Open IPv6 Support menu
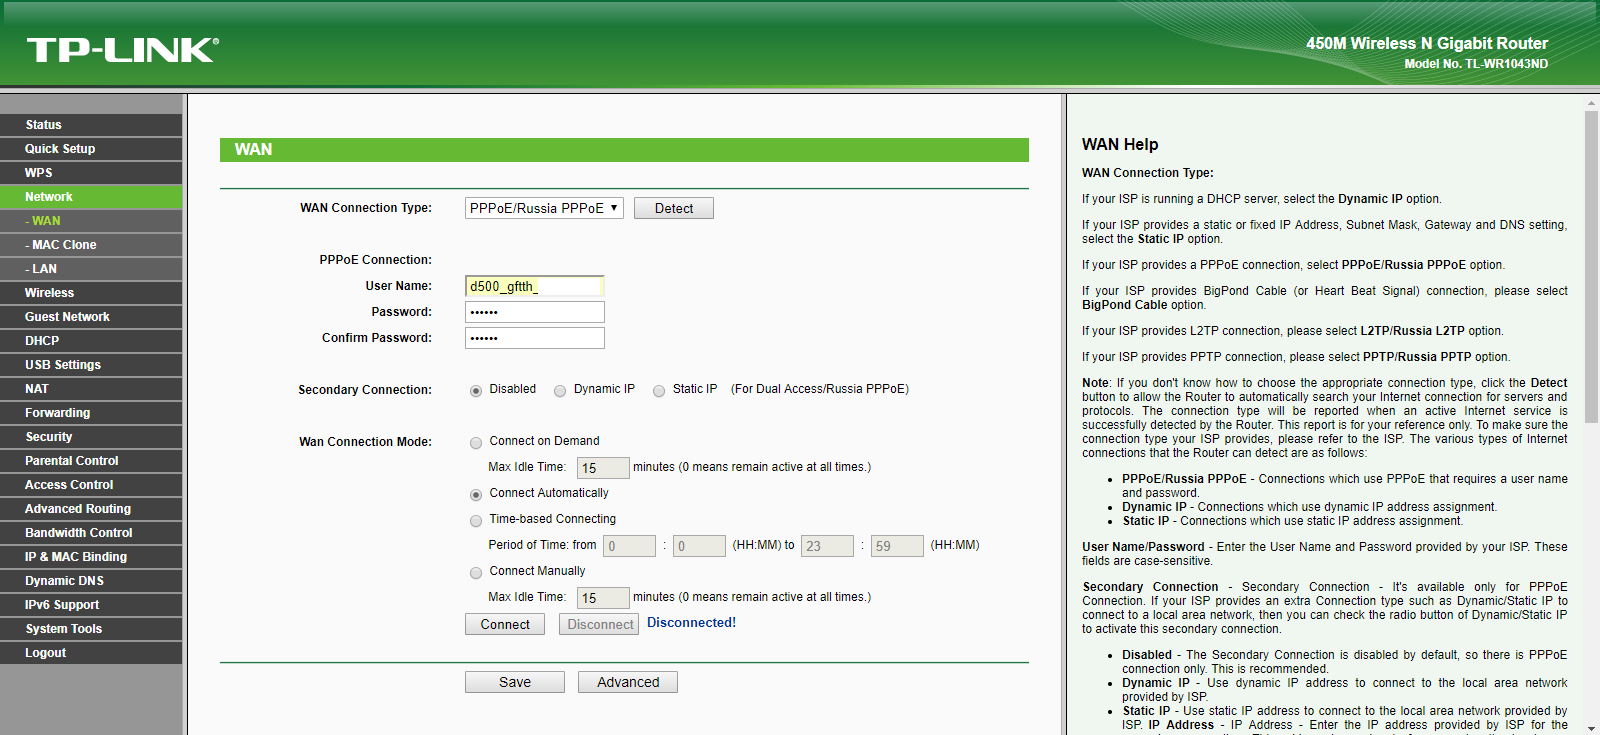This screenshot has width=1600, height=735. (x=91, y=605)
